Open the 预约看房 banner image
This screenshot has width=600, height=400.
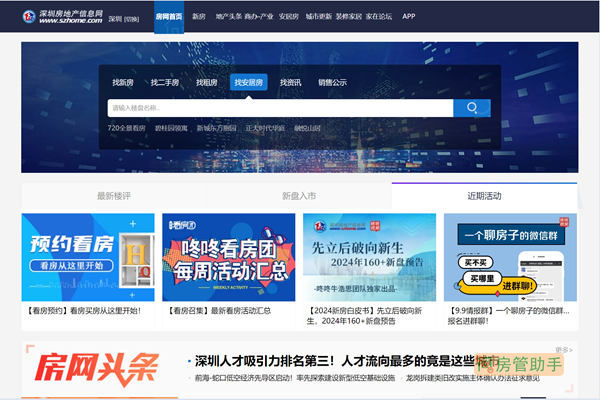(x=88, y=257)
